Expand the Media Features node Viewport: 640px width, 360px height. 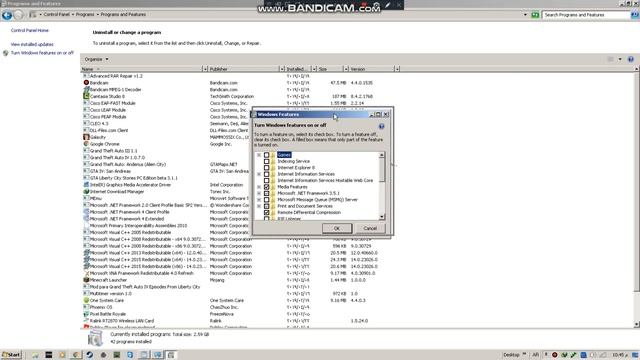(259, 187)
